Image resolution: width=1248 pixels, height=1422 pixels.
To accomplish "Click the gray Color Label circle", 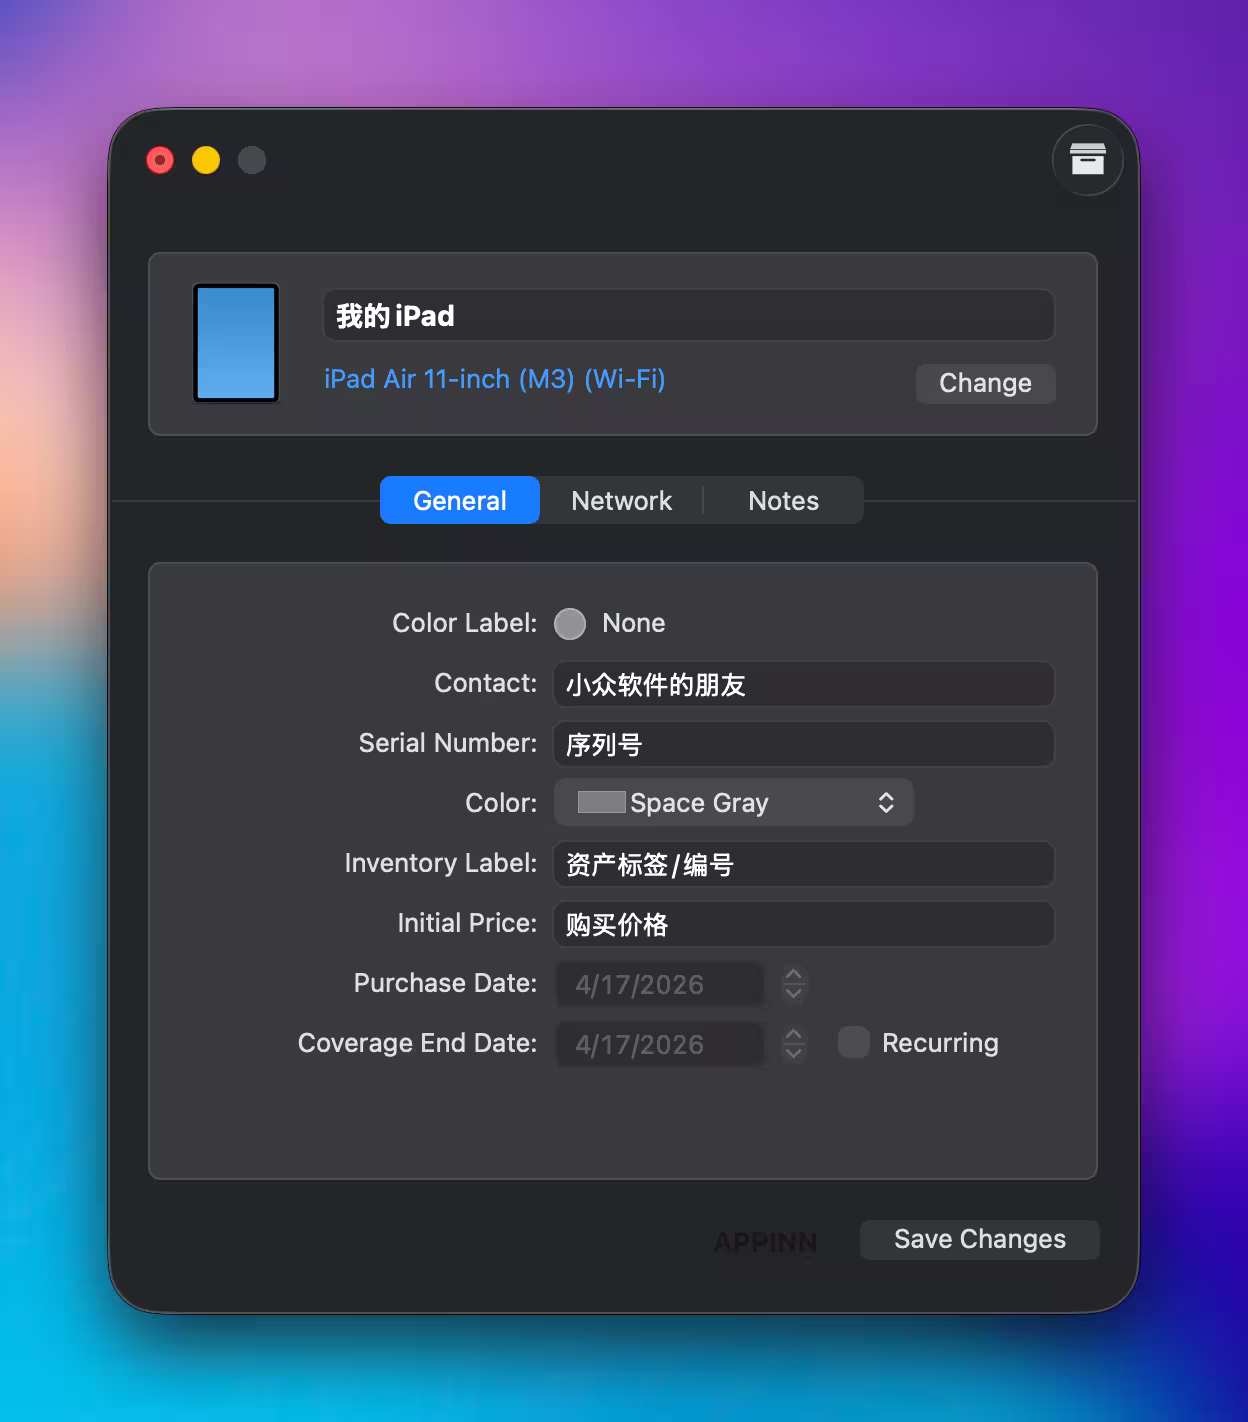I will (x=569, y=623).
